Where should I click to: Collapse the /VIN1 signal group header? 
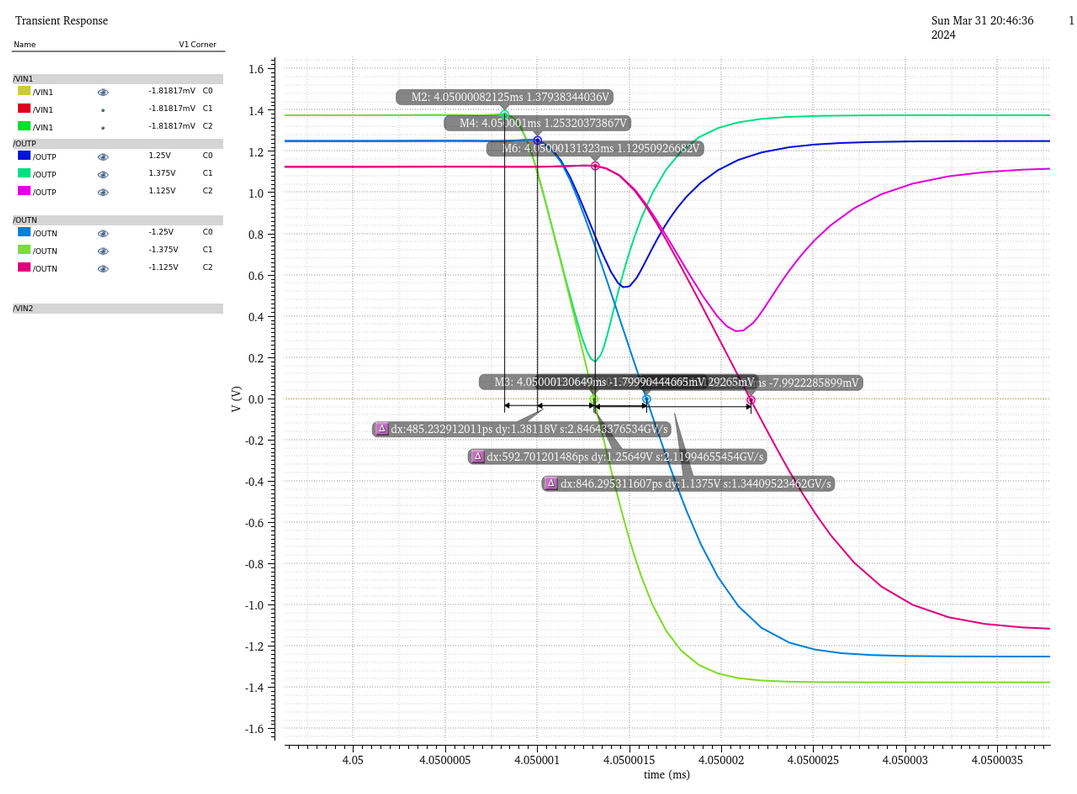pos(117,78)
